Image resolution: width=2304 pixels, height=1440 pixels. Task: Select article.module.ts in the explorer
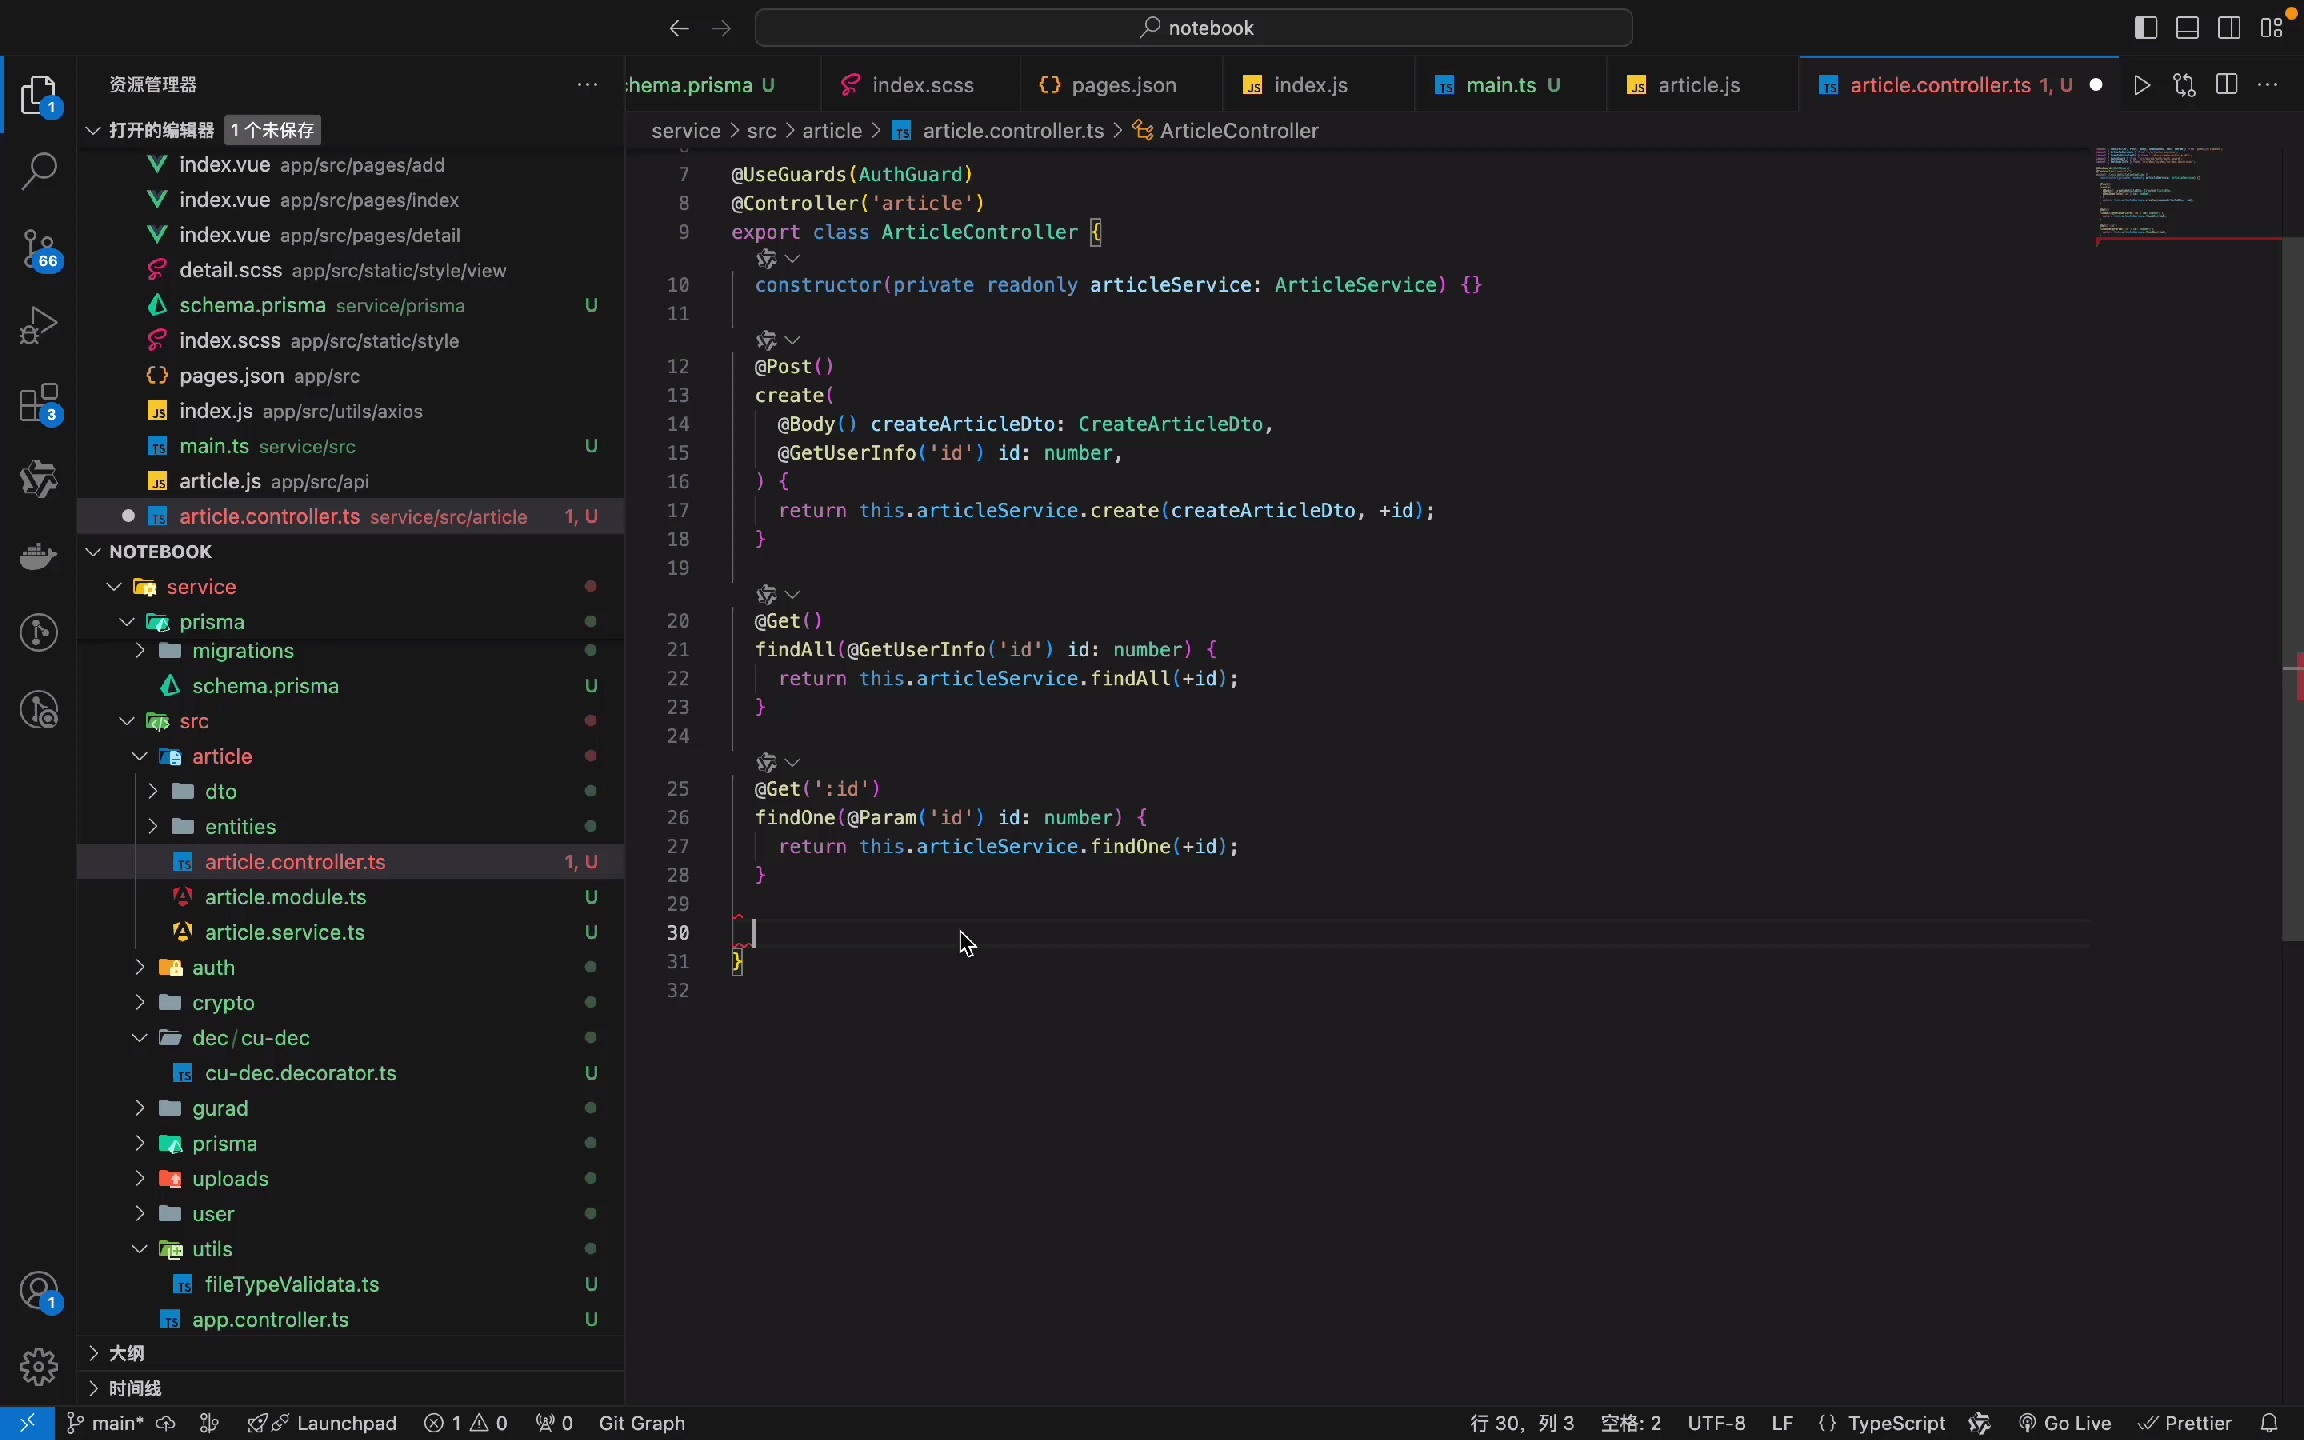pos(283,897)
